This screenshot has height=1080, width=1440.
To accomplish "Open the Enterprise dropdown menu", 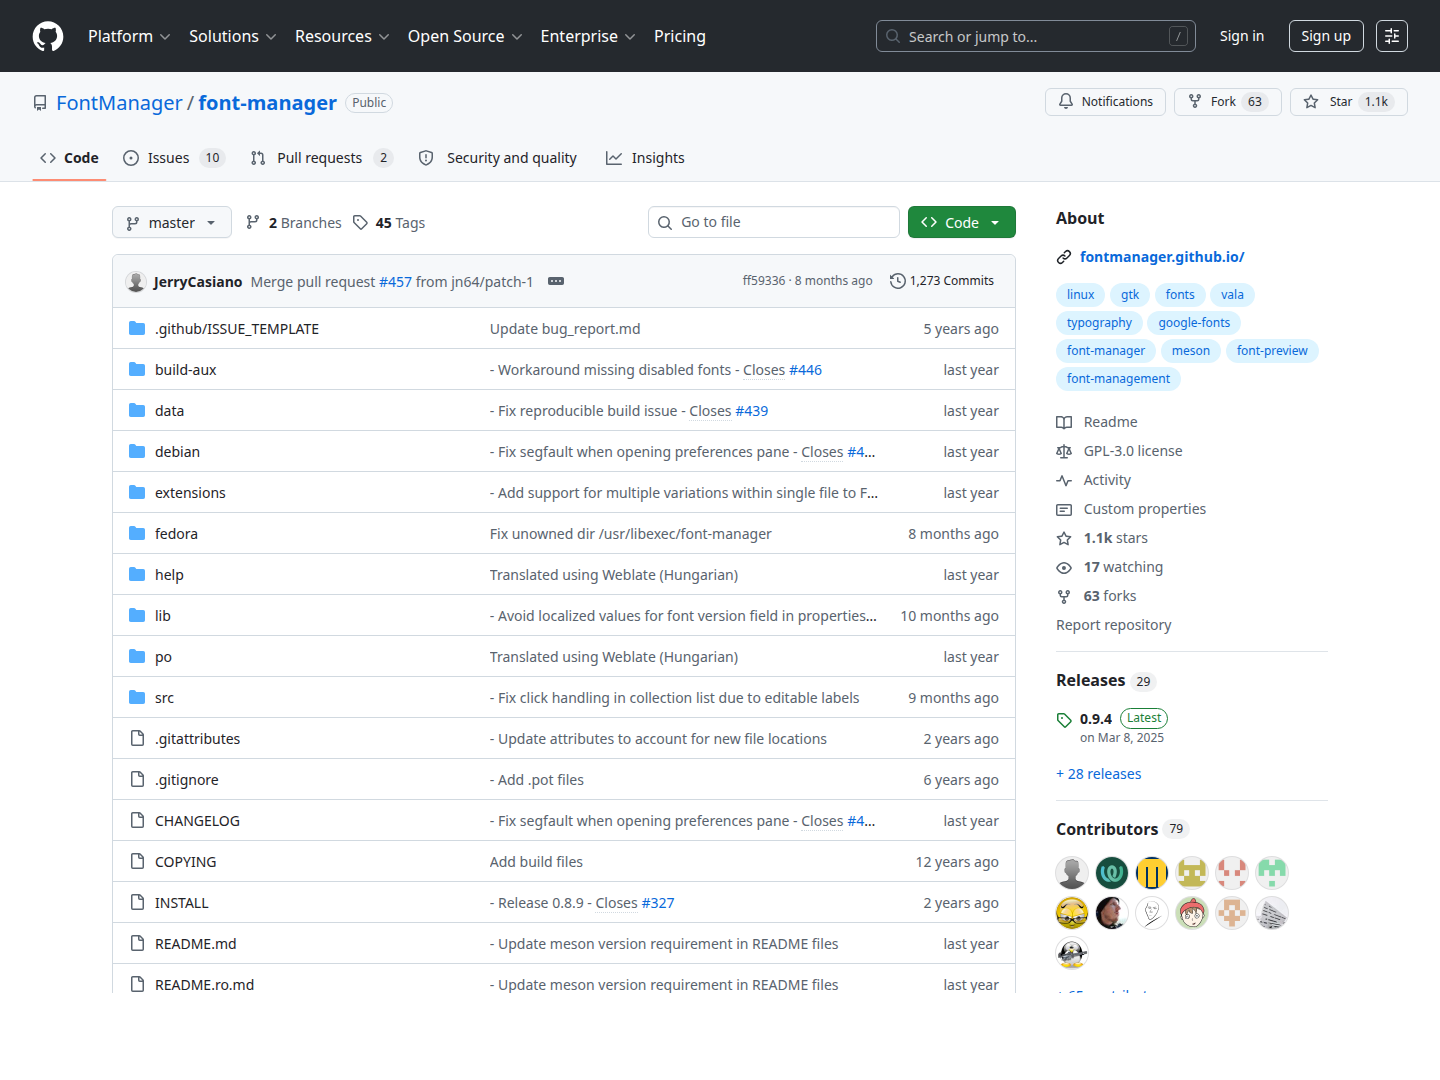I will tap(588, 36).
